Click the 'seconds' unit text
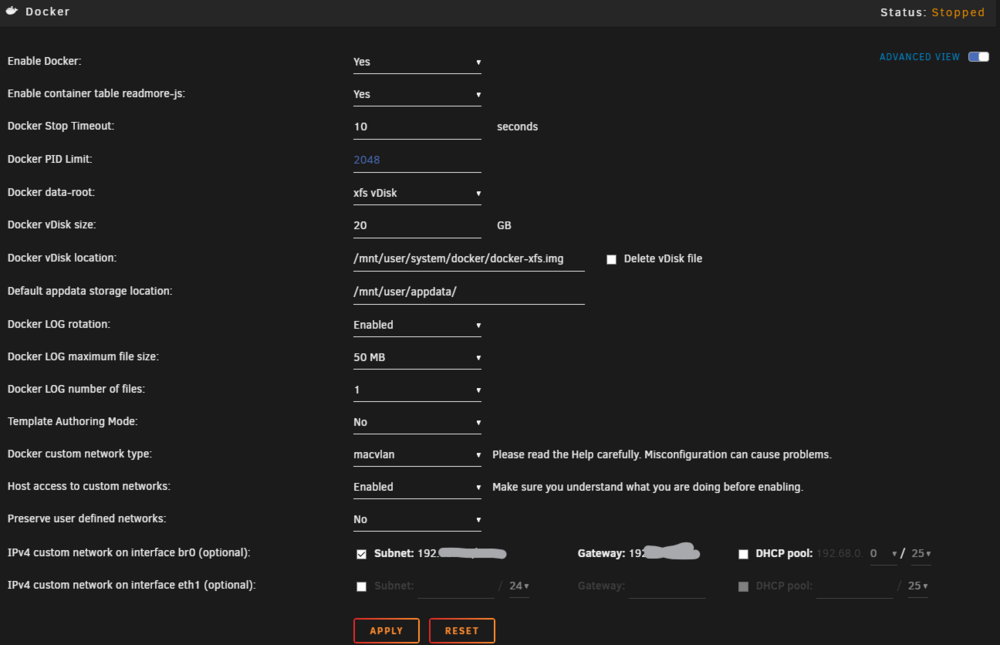Image resolution: width=1000 pixels, height=645 pixels. (x=517, y=127)
